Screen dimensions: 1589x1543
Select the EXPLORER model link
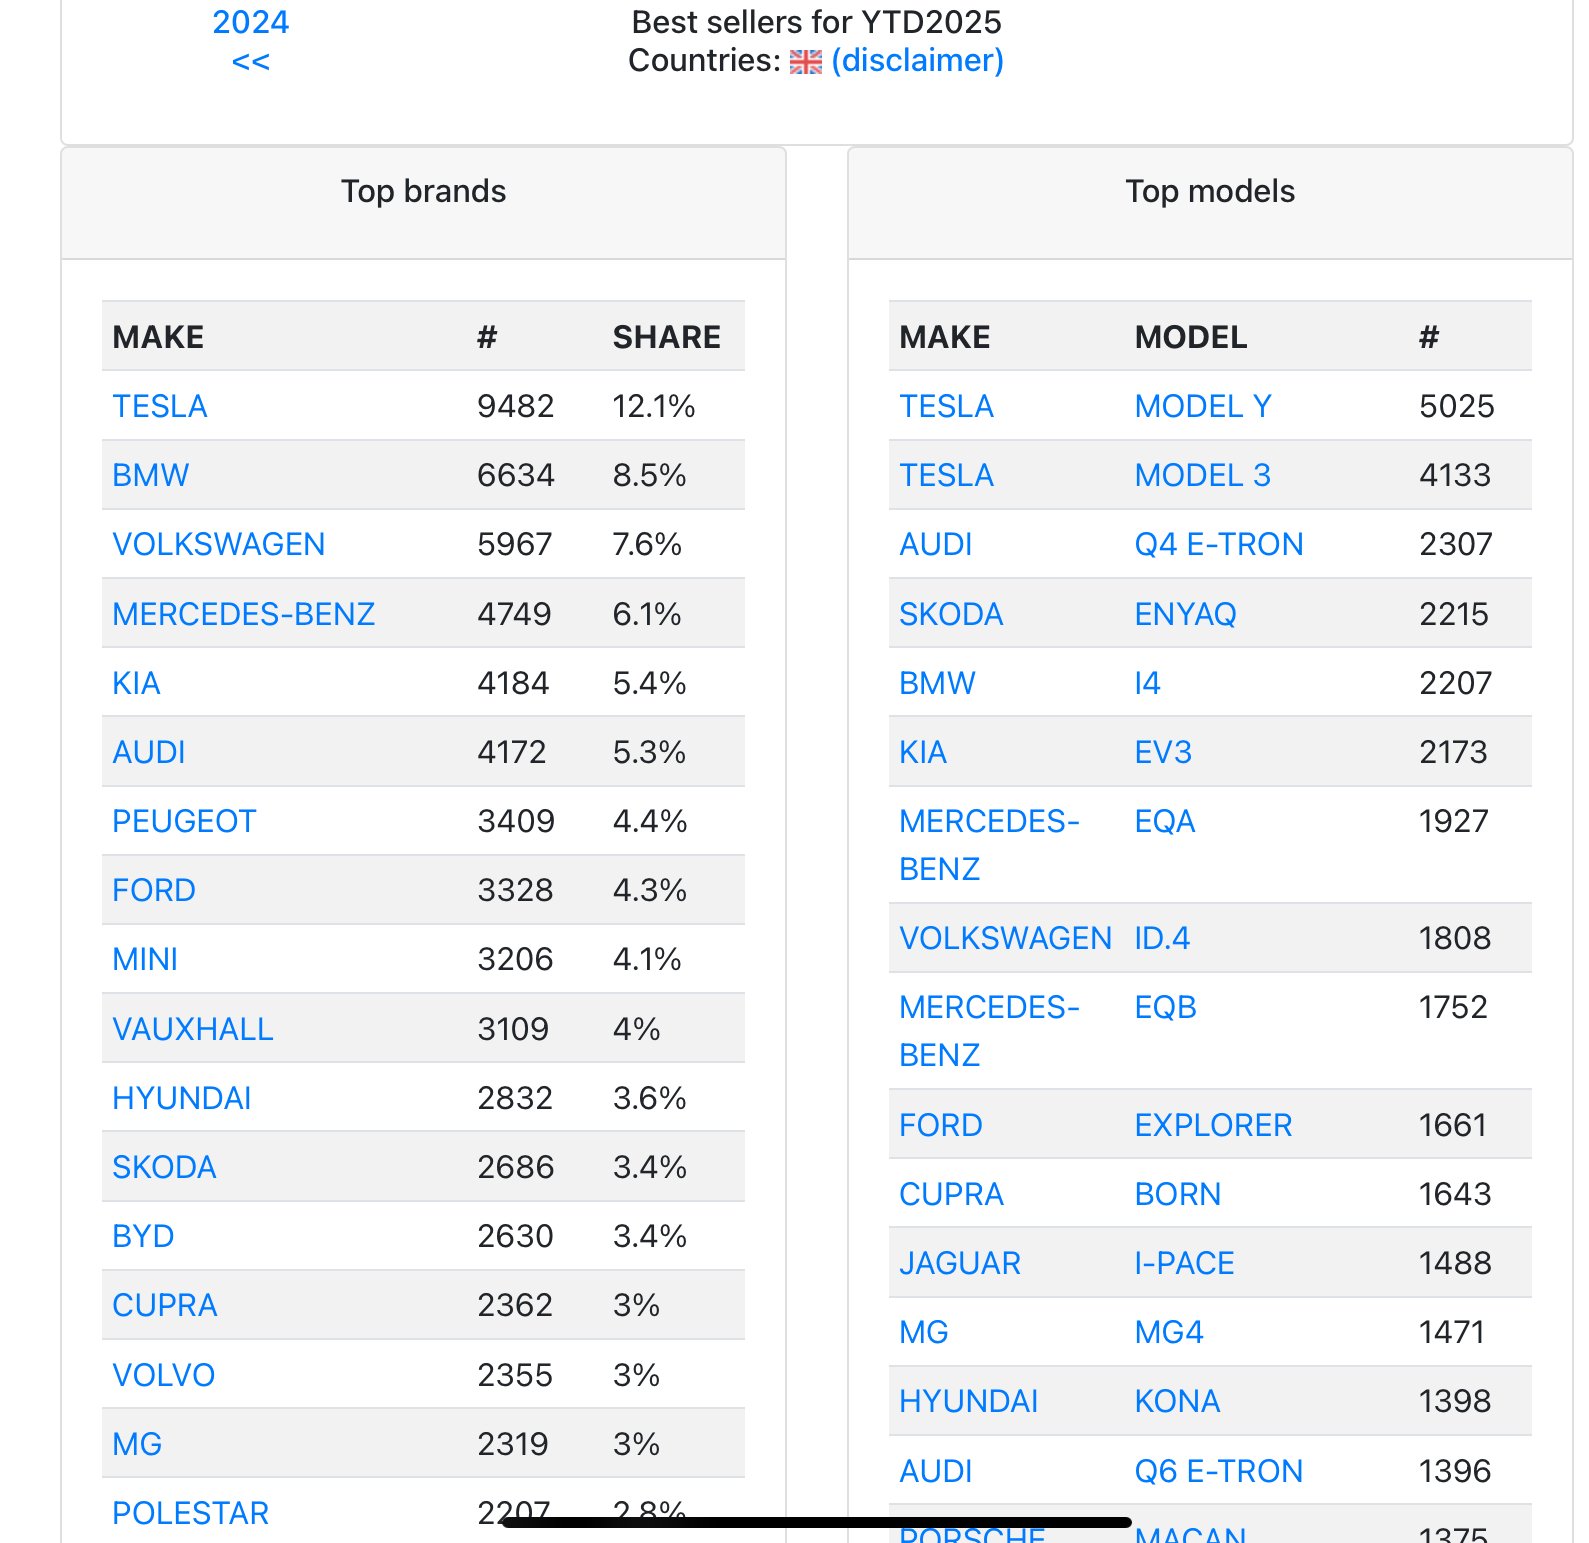[1213, 1125]
